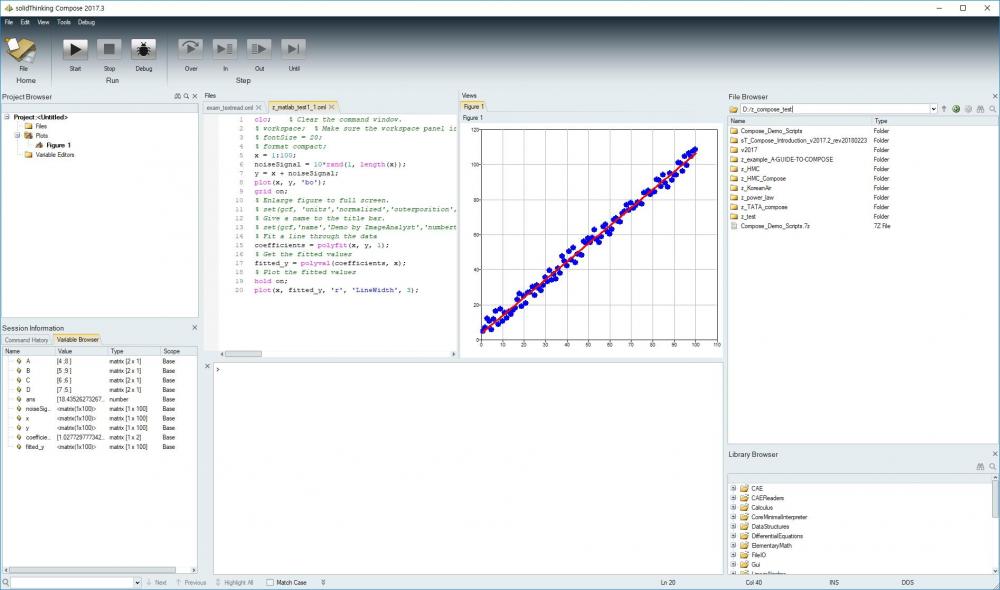Click magnifier search icon in File Browser
1000x590 pixels.
pos(992,109)
